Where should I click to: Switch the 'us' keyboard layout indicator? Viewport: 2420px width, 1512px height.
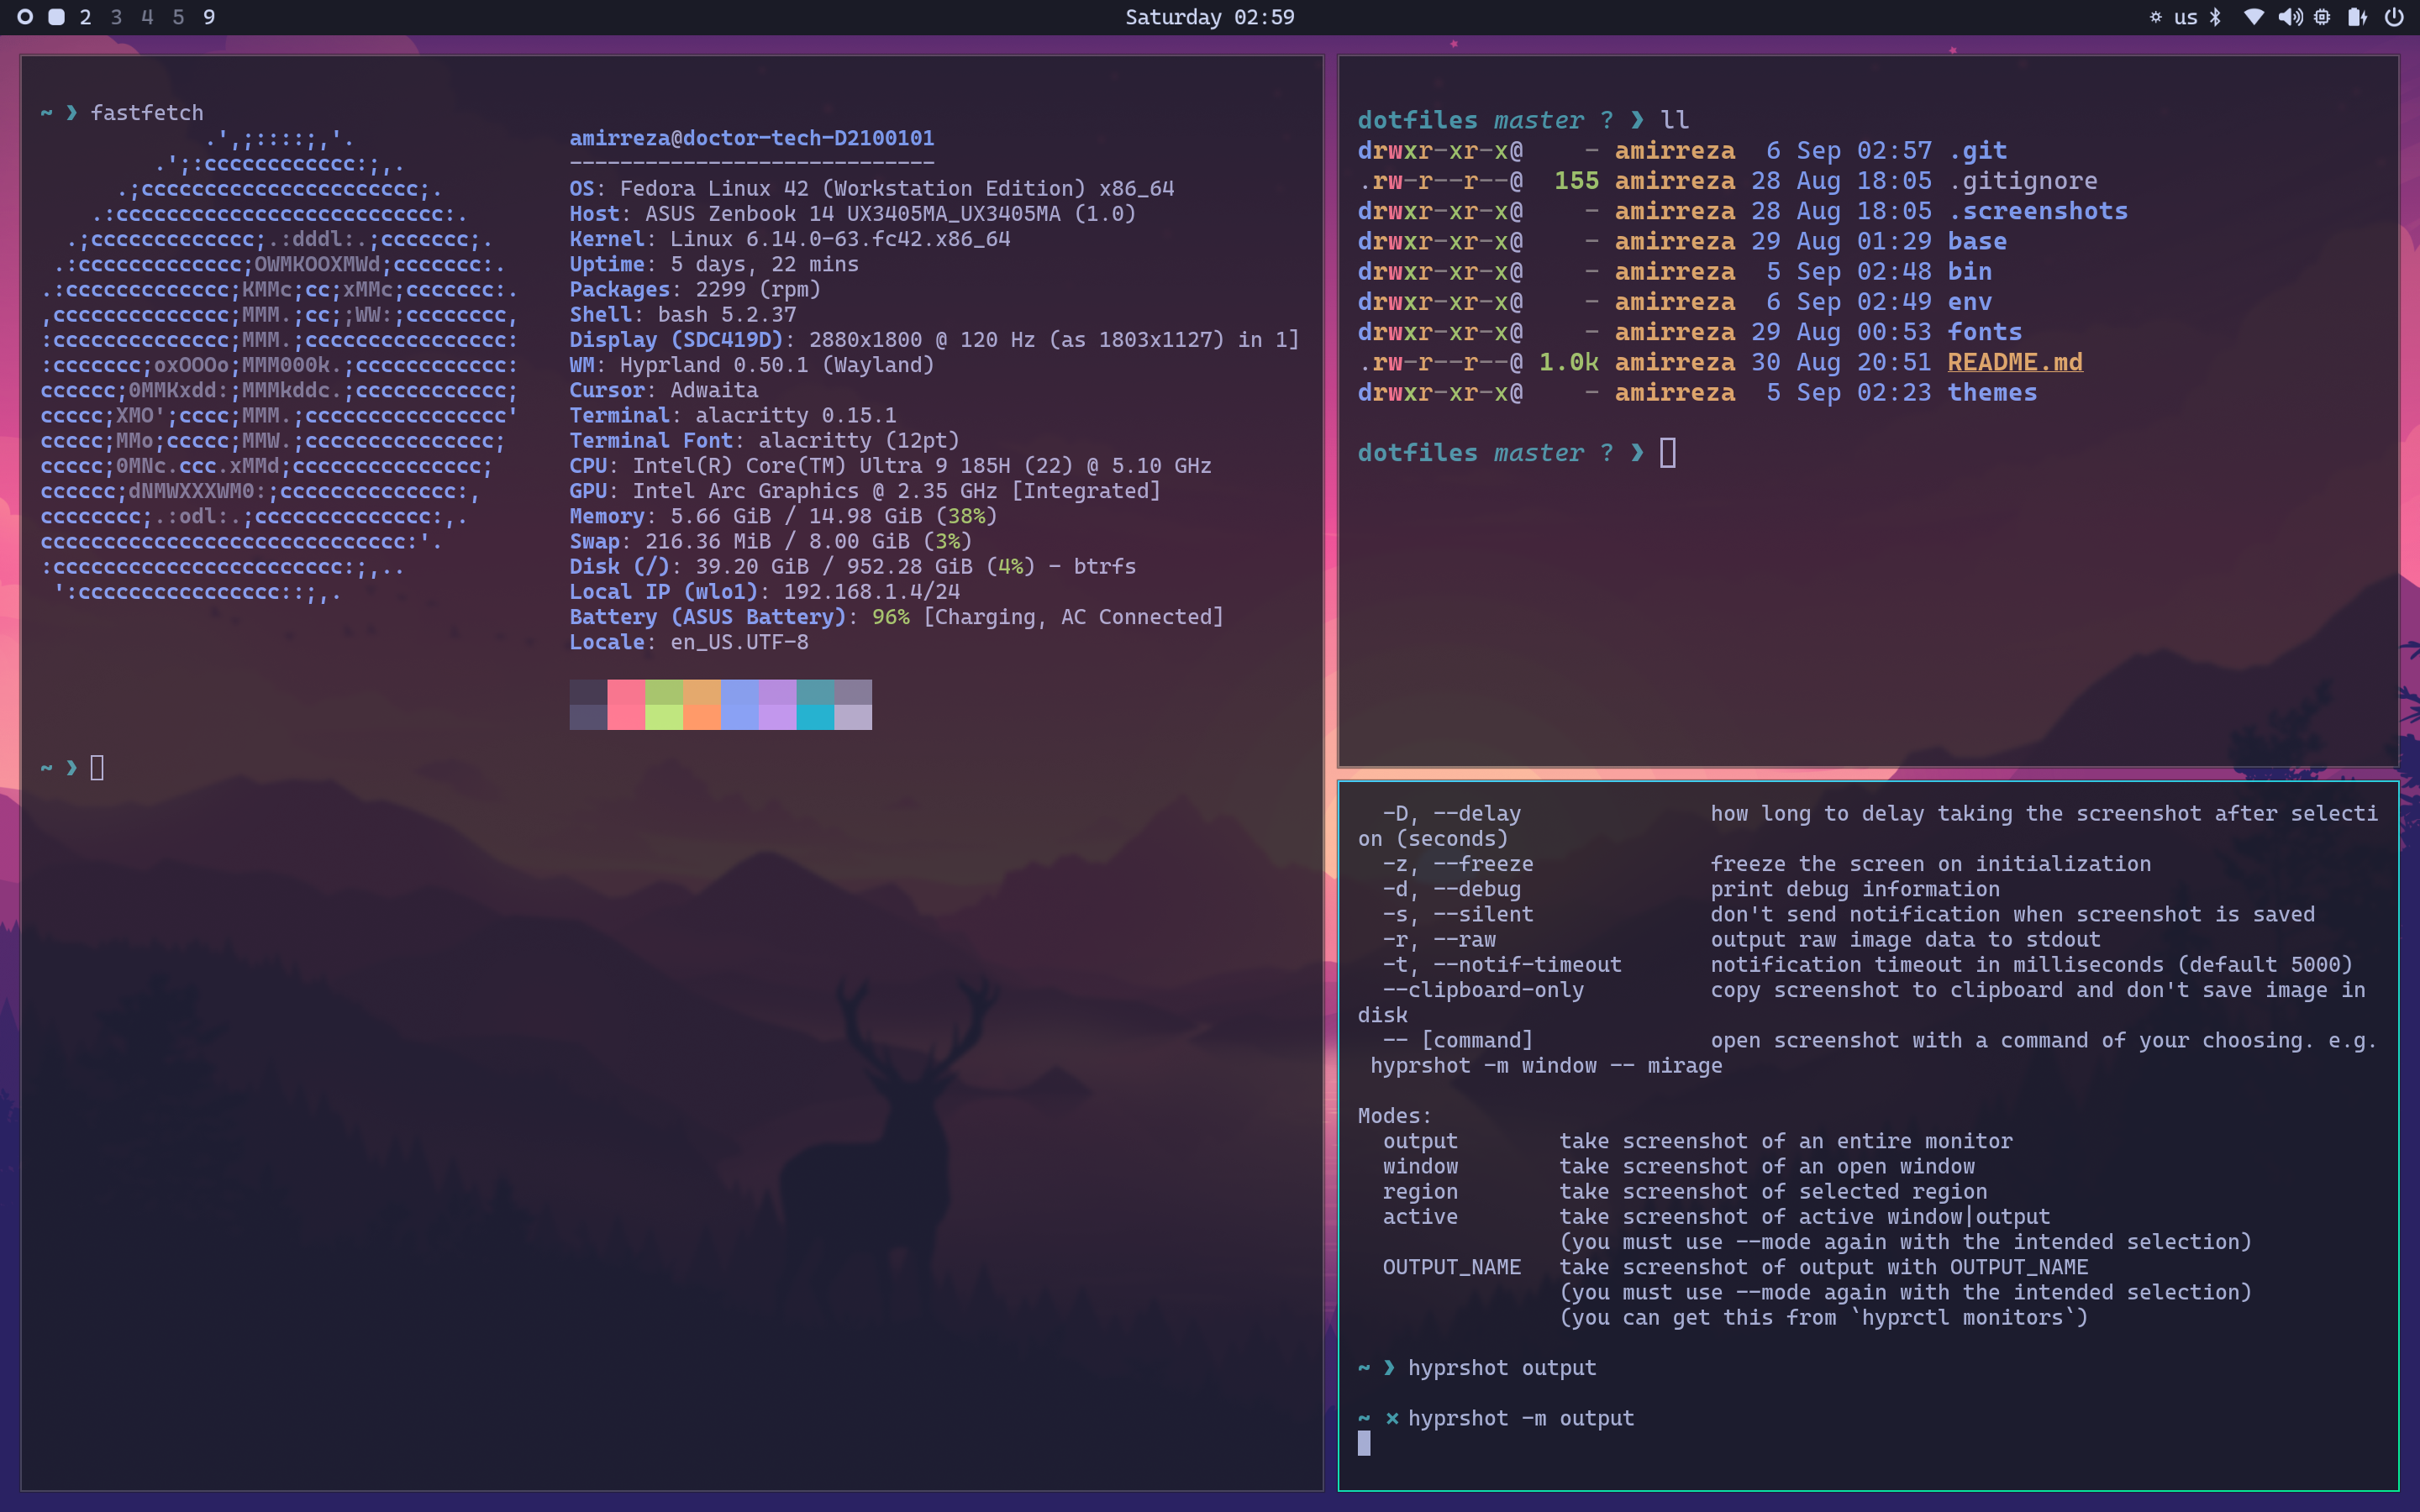(2185, 17)
